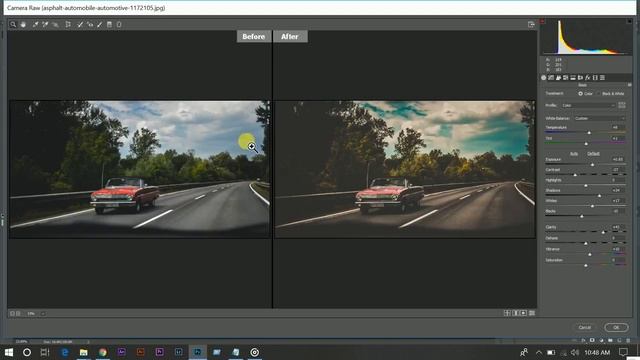Image resolution: width=640 pixels, height=360 pixels.
Task: Adjust the Dehaze slider handle
Action: point(586,243)
